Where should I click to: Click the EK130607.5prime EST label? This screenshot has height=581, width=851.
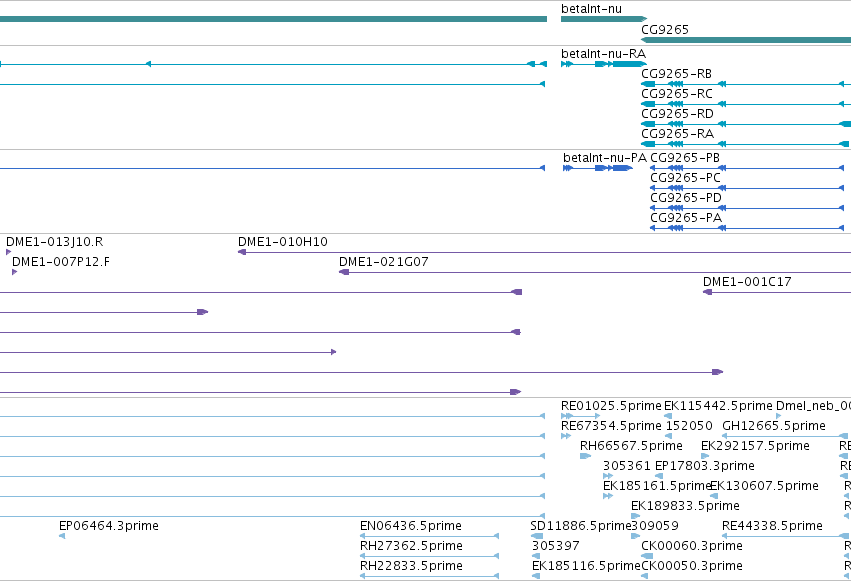click(x=764, y=486)
